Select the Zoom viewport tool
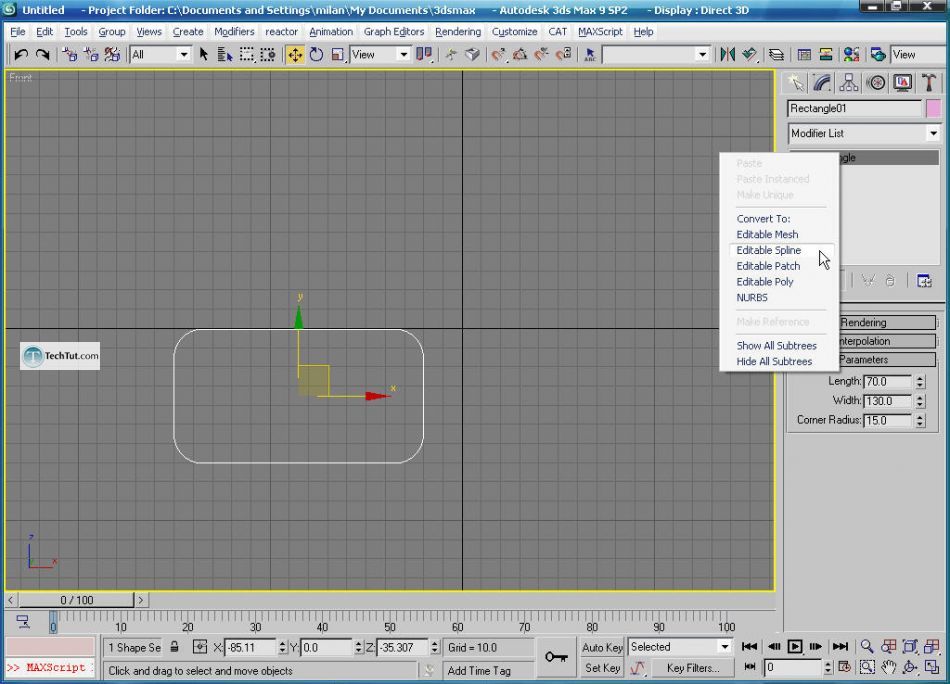The image size is (950, 684). [x=867, y=646]
